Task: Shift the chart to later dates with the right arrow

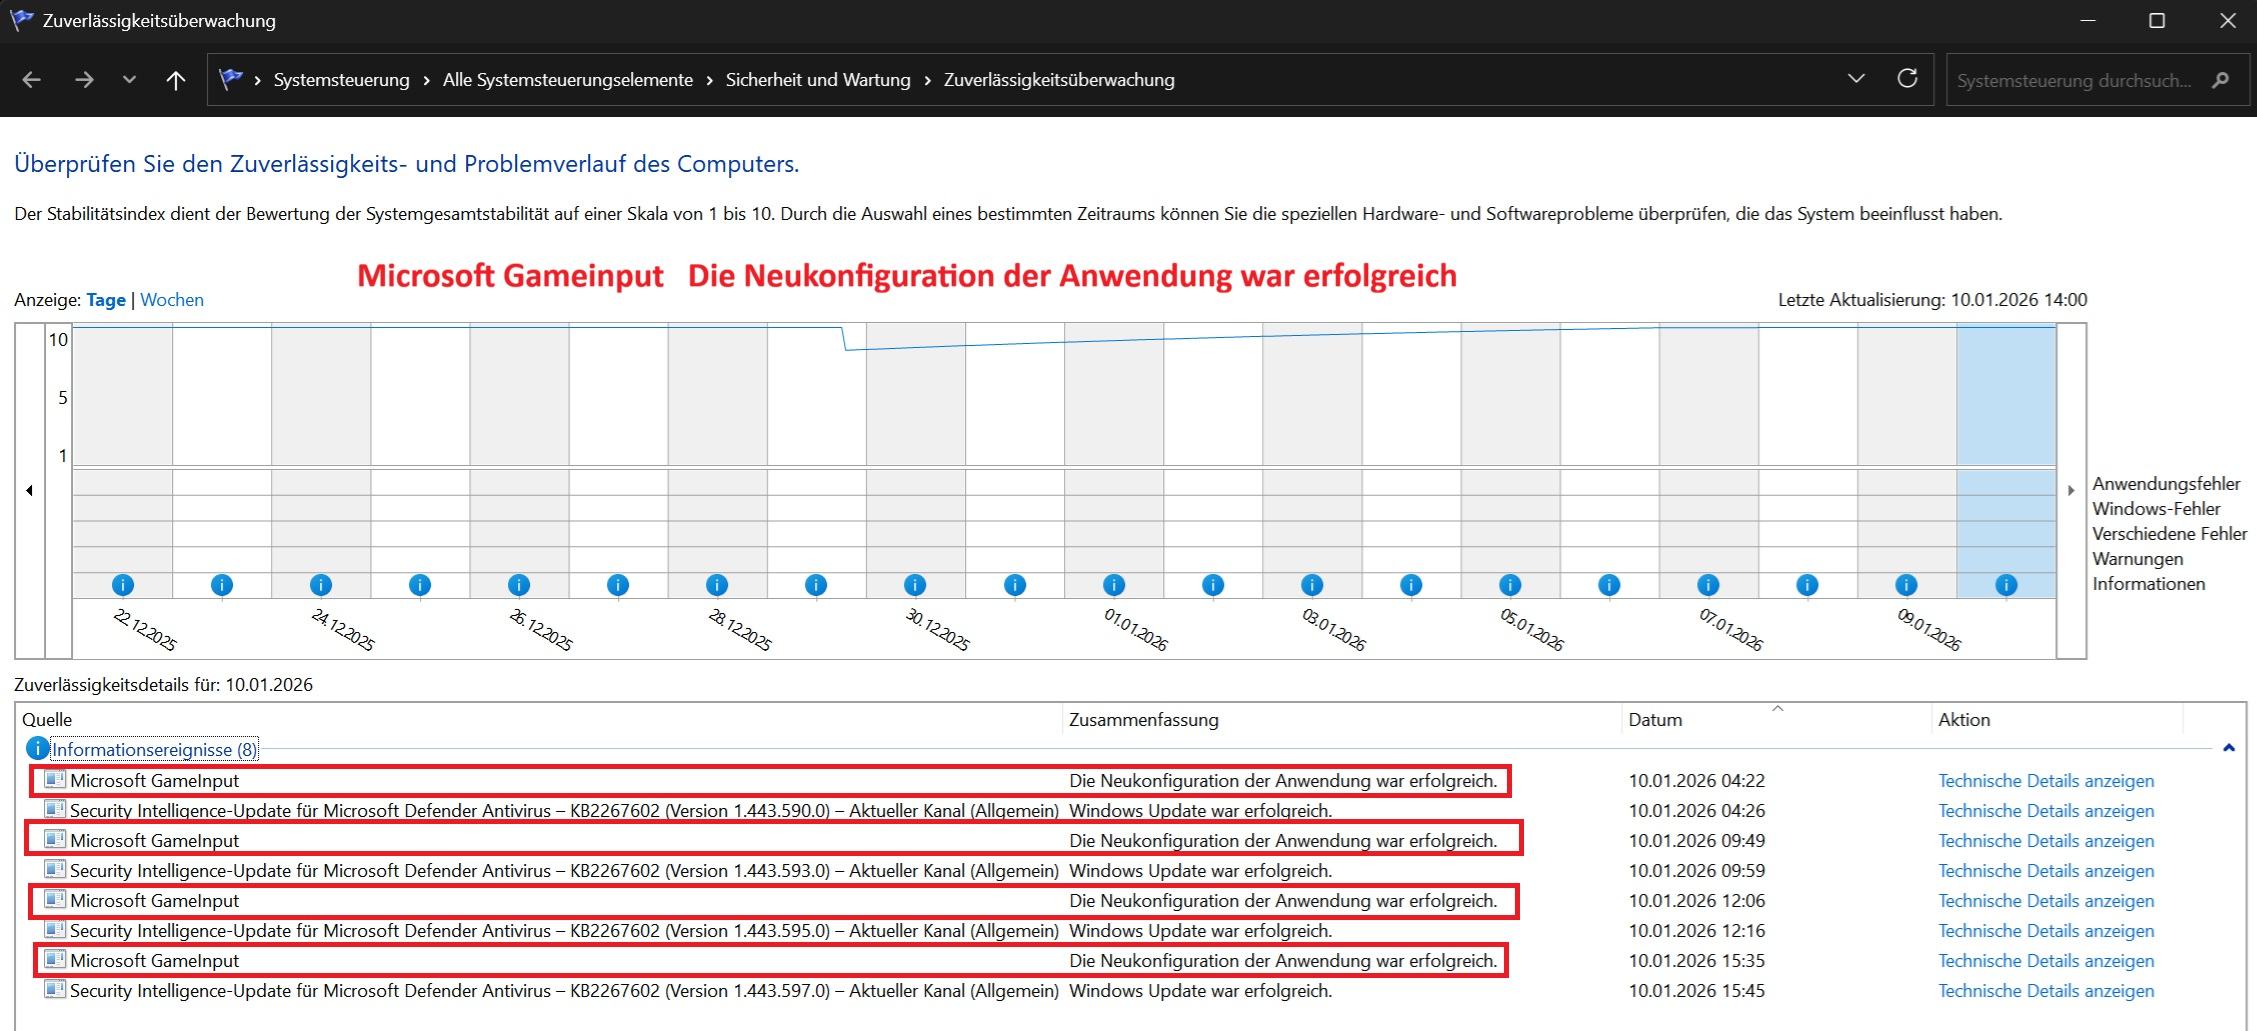Action: click(2071, 490)
